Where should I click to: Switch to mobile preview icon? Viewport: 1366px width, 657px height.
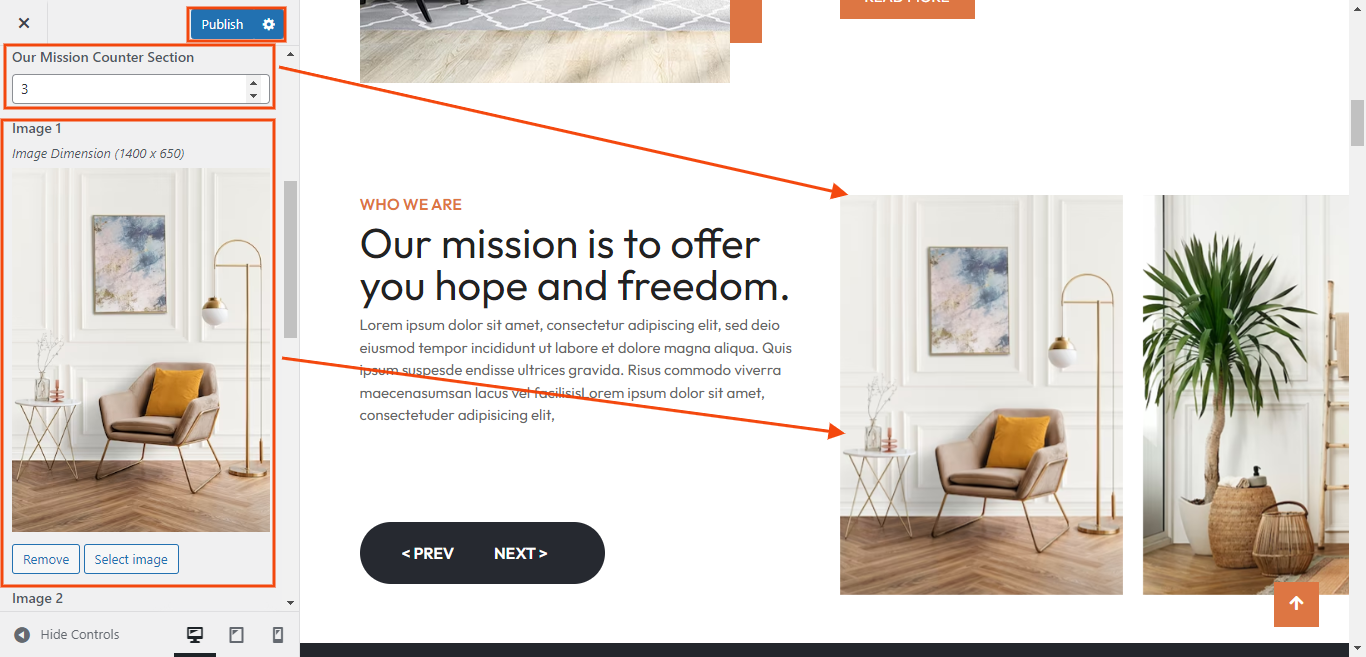tap(278, 634)
